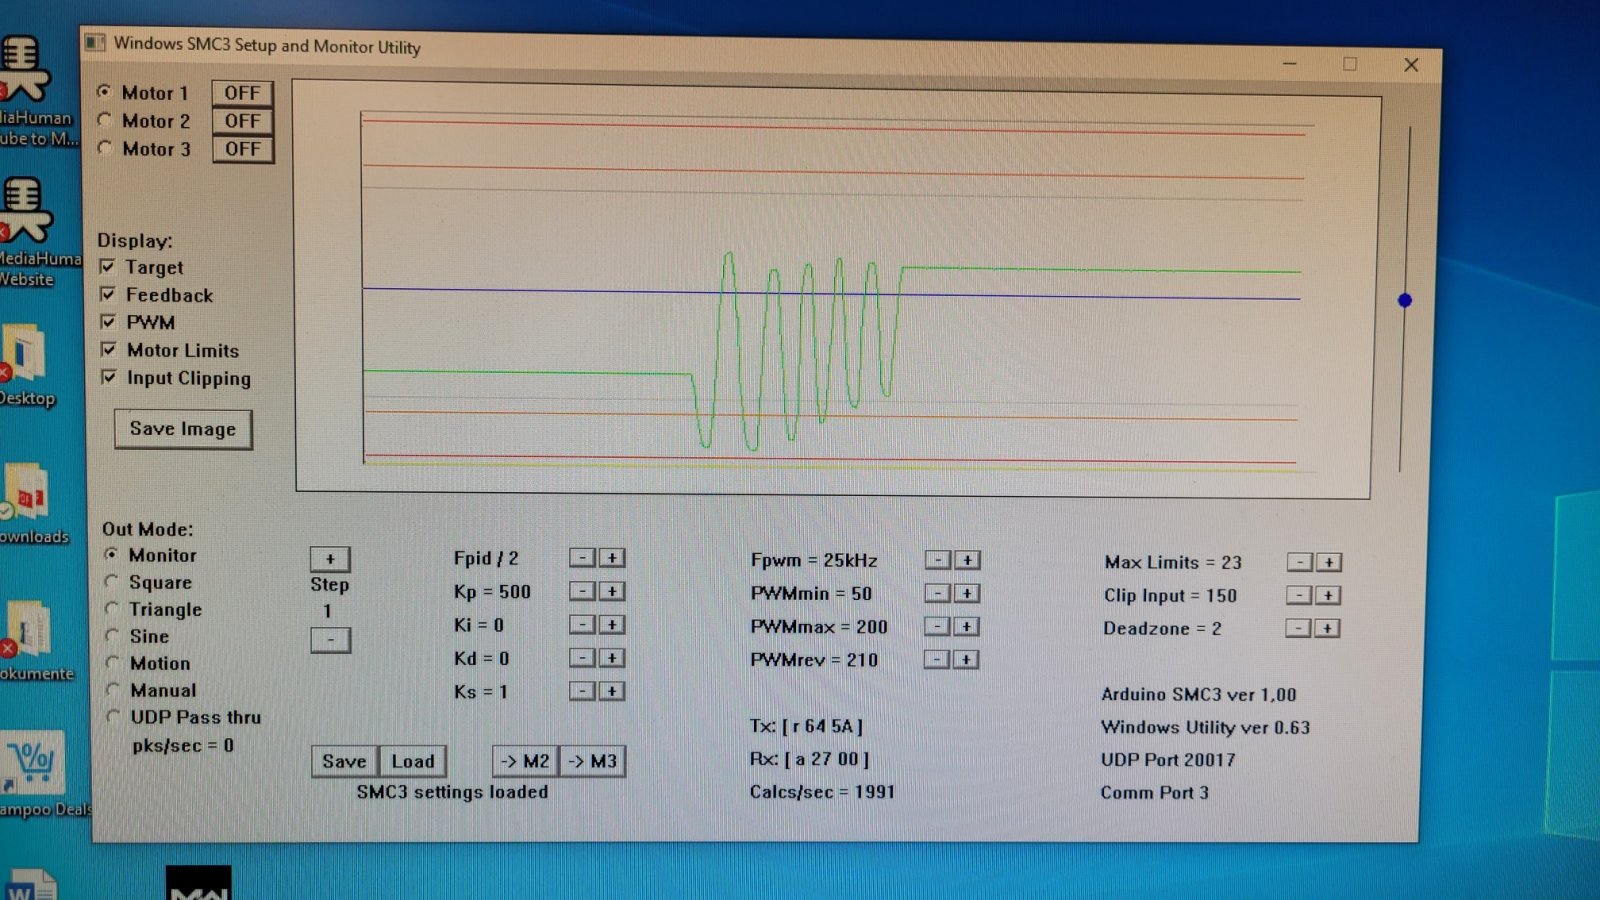Uncheck the Motor Limits checkbox
1600x900 pixels.
tap(109, 349)
